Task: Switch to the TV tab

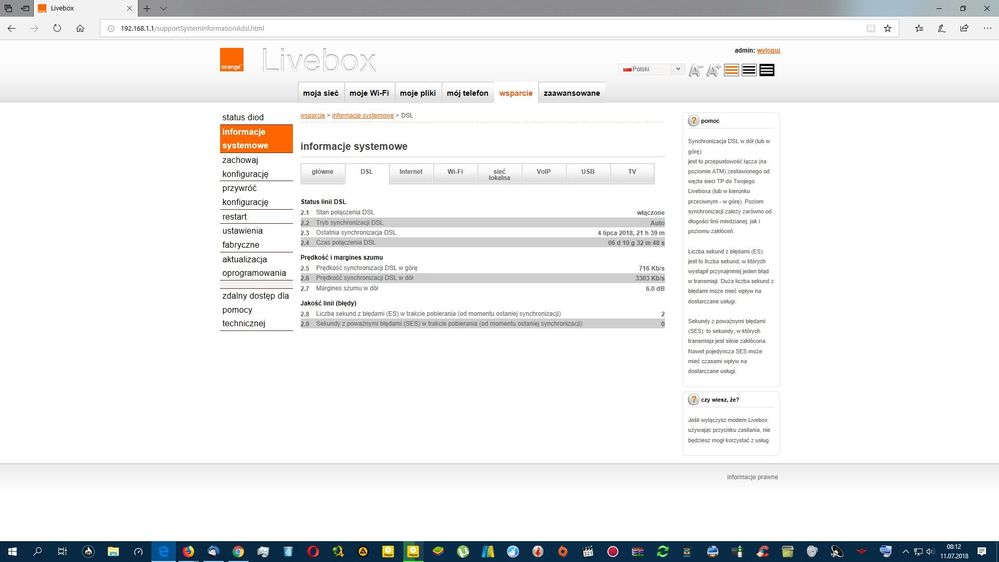Action: click(632, 173)
